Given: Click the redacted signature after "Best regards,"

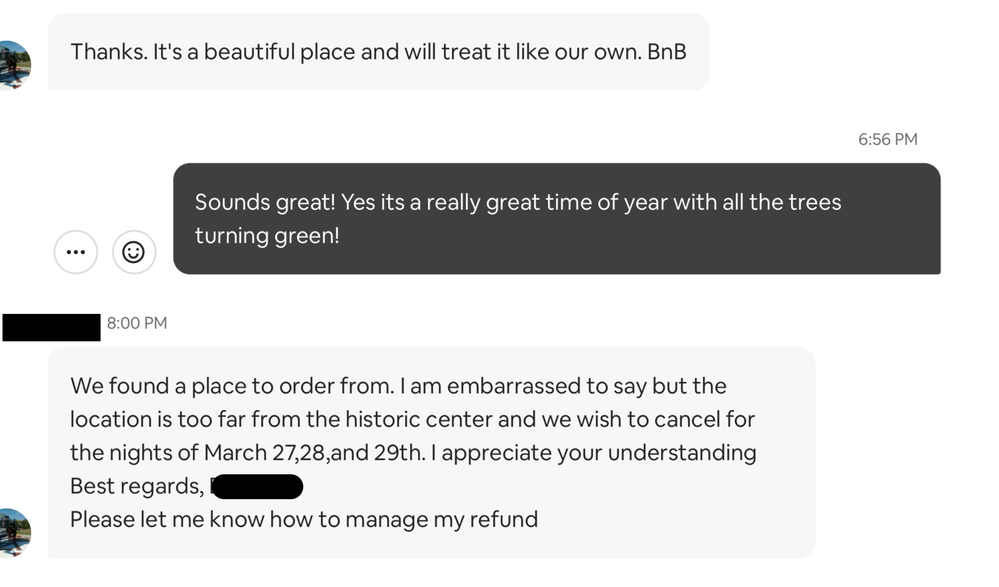Looking at the screenshot, I should [256, 487].
